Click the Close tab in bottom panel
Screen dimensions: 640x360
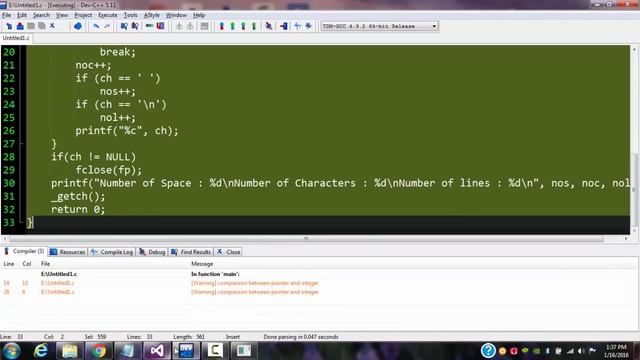[229, 252]
